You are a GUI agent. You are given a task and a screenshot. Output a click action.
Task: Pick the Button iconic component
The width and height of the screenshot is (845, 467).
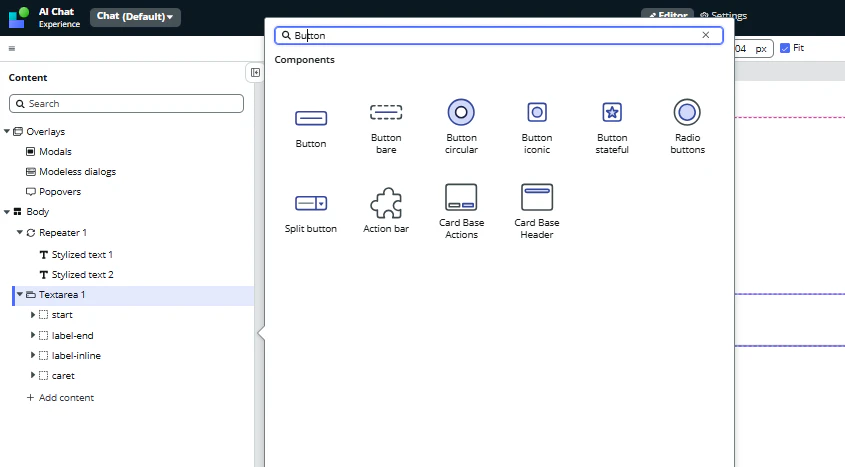[x=537, y=126]
